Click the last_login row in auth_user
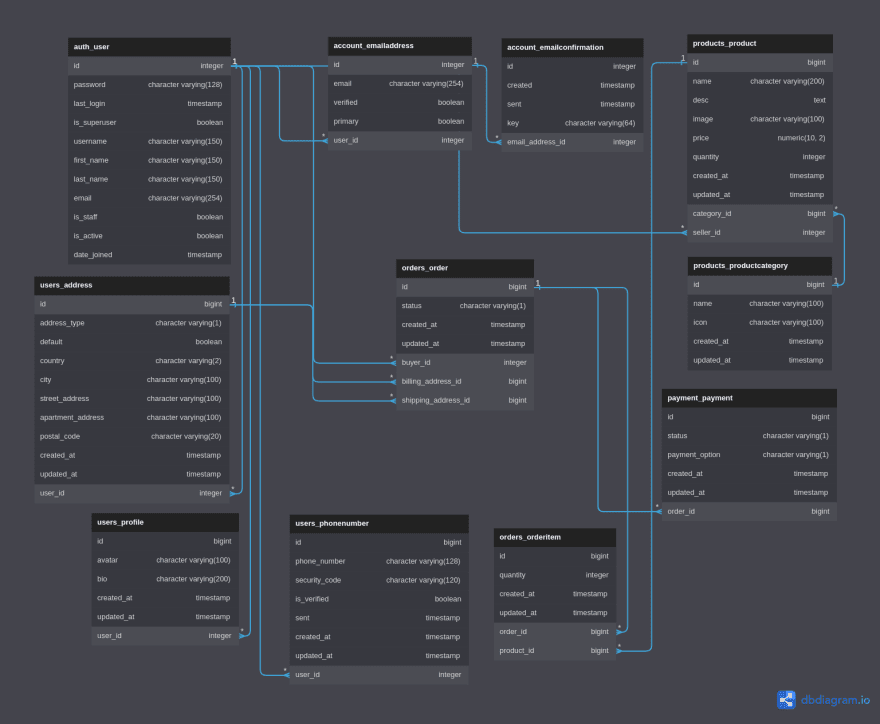This screenshot has width=880, height=724. [x=149, y=104]
